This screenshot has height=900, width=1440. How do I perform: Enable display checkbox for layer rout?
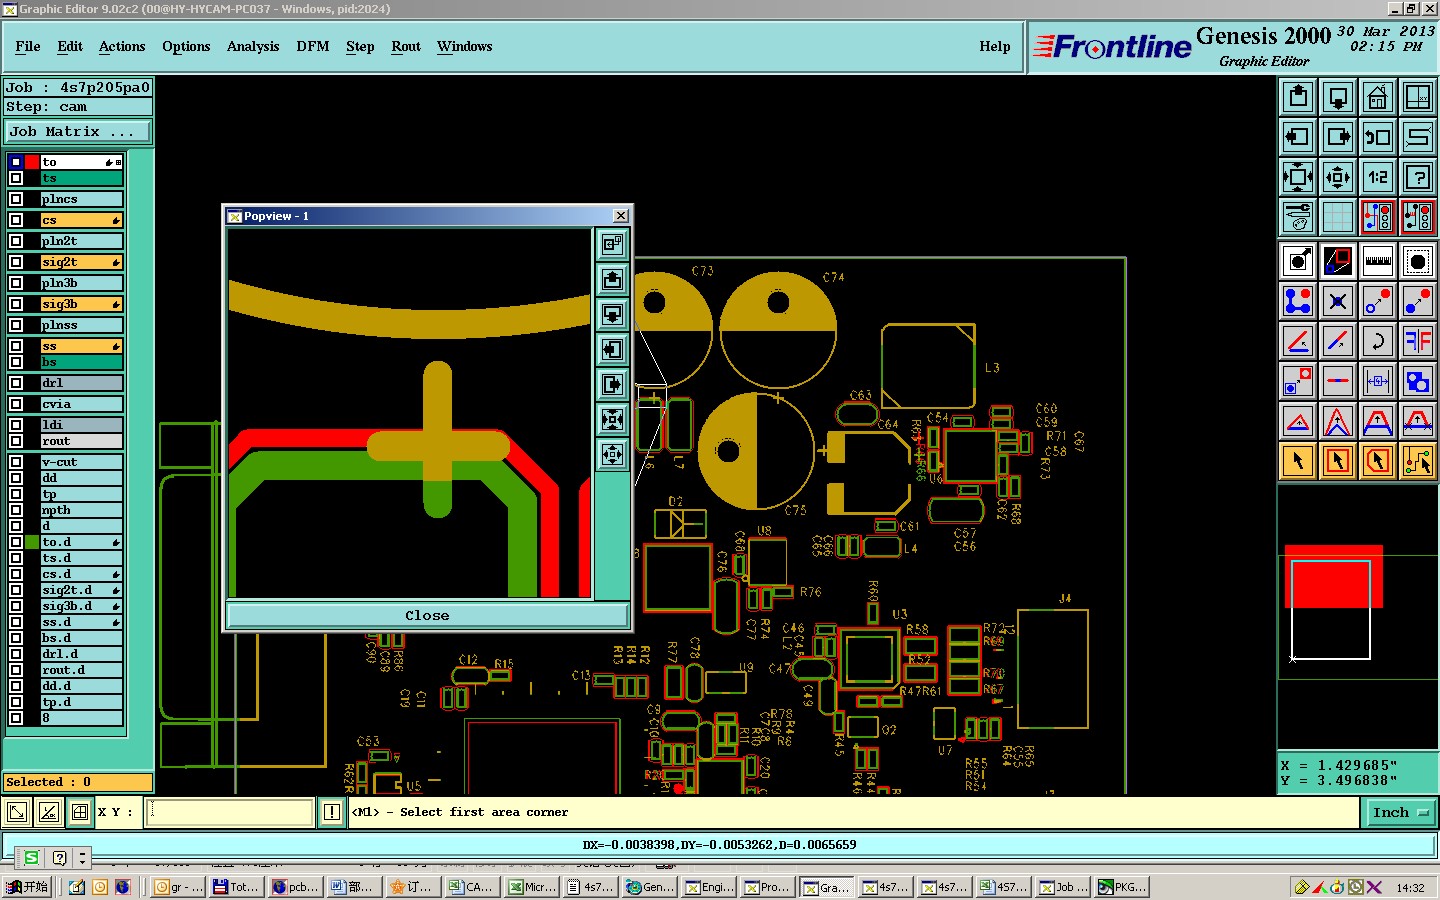[16, 441]
